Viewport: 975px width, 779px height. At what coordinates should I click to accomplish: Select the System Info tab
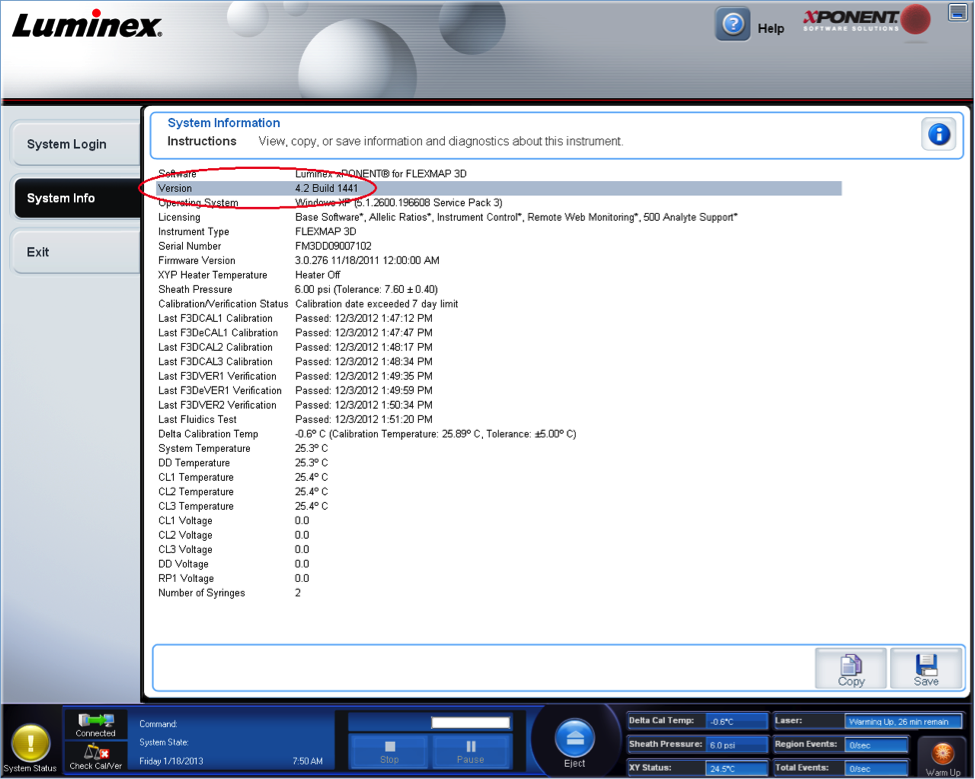point(76,198)
